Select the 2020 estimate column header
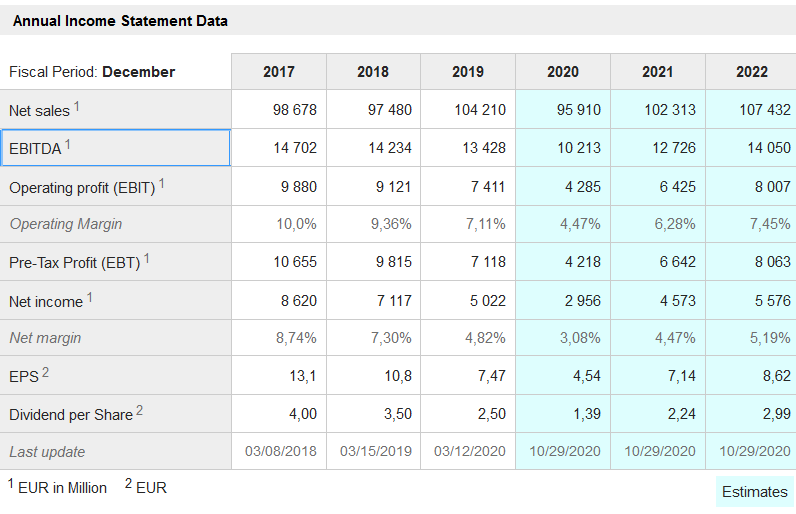The image size is (796, 514). 562,71
